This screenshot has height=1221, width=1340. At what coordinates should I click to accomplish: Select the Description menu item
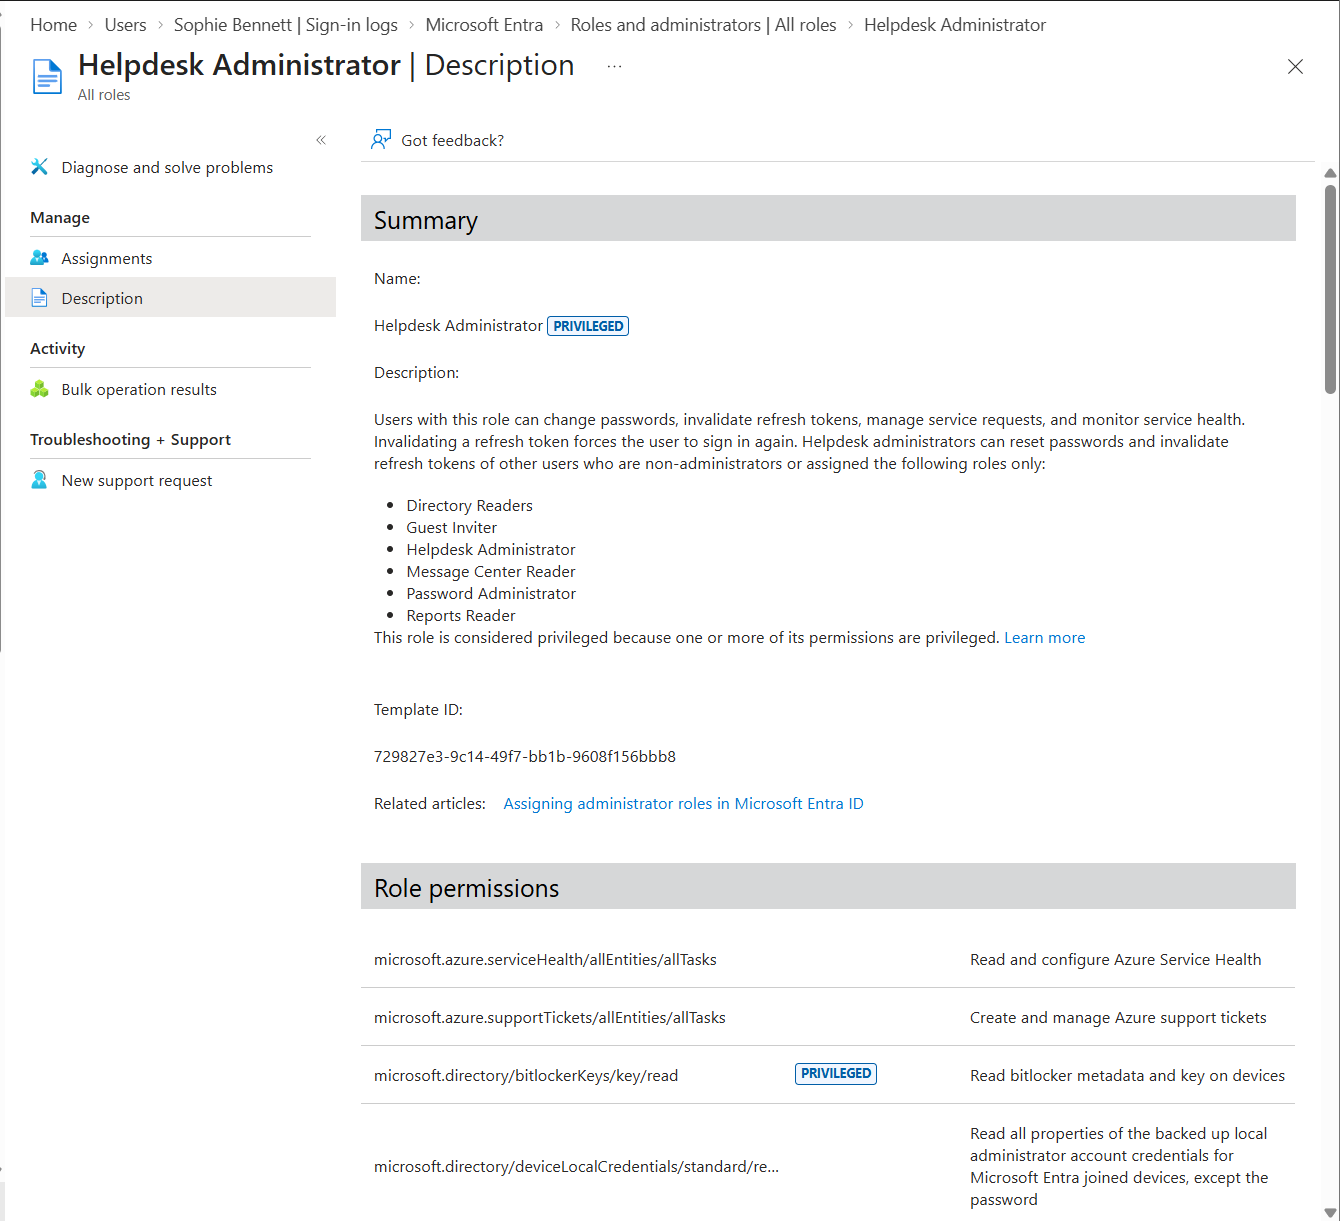tap(170, 298)
